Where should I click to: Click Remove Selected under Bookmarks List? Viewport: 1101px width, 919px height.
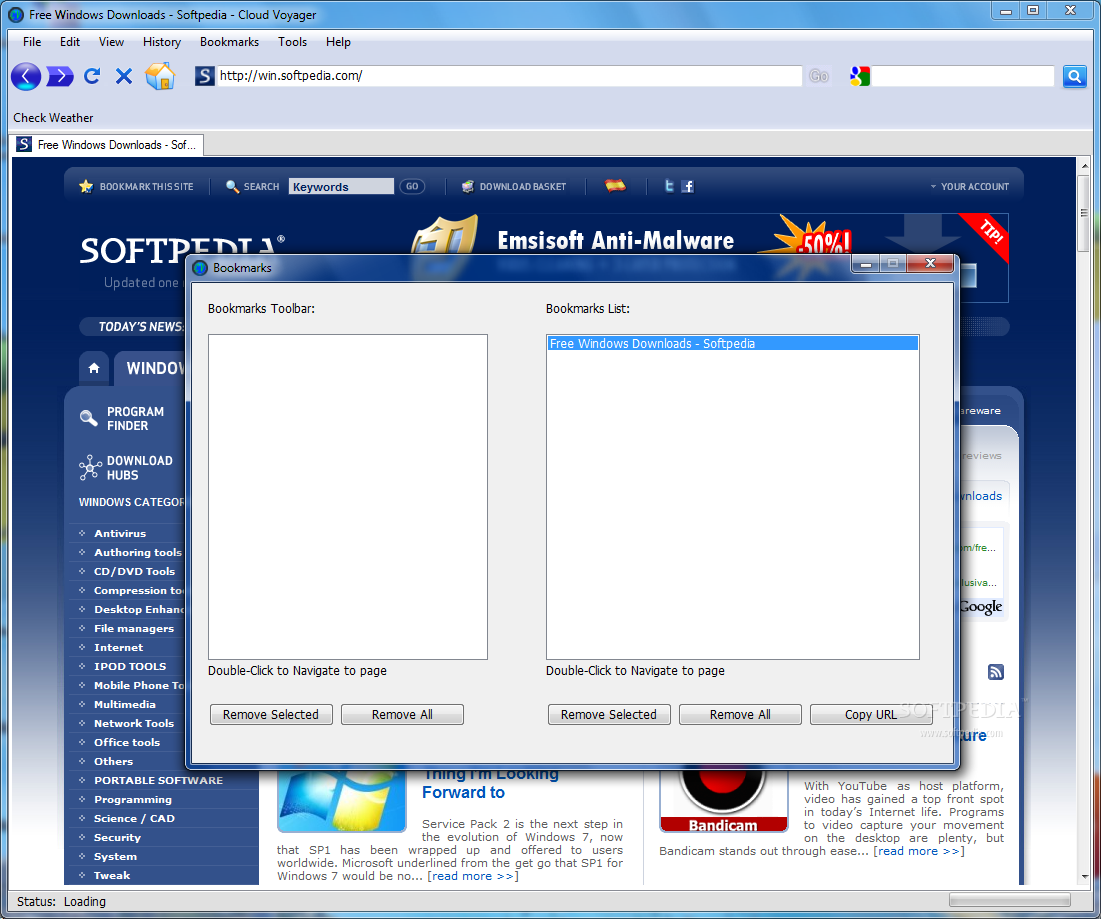[x=609, y=714]
